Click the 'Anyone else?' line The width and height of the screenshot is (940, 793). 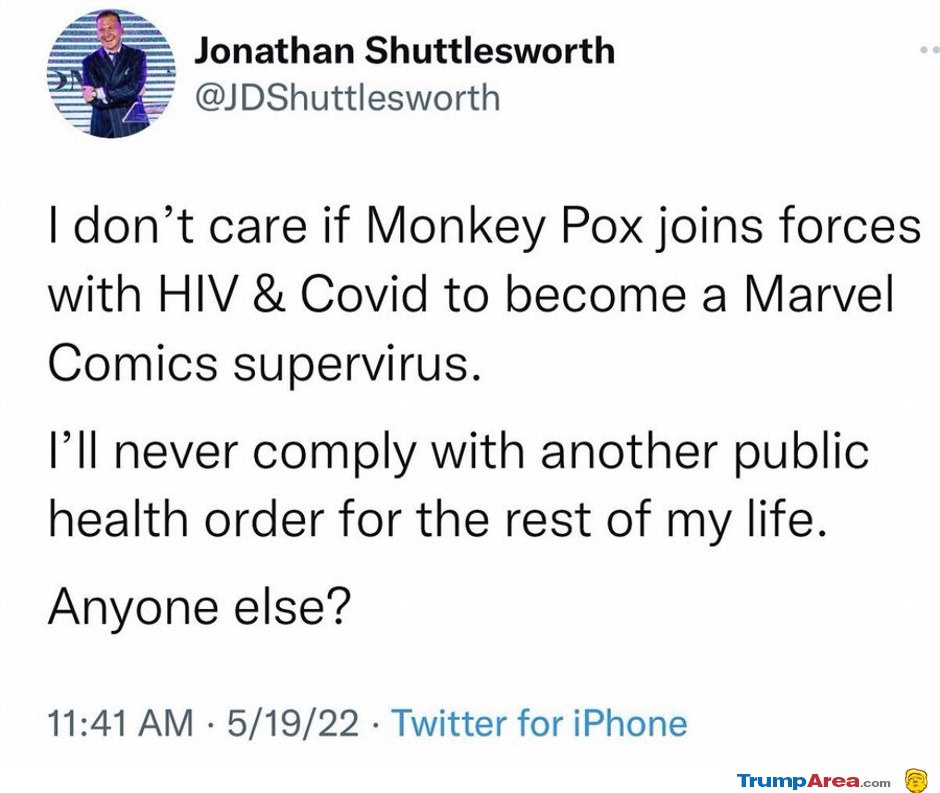point(198,607)
